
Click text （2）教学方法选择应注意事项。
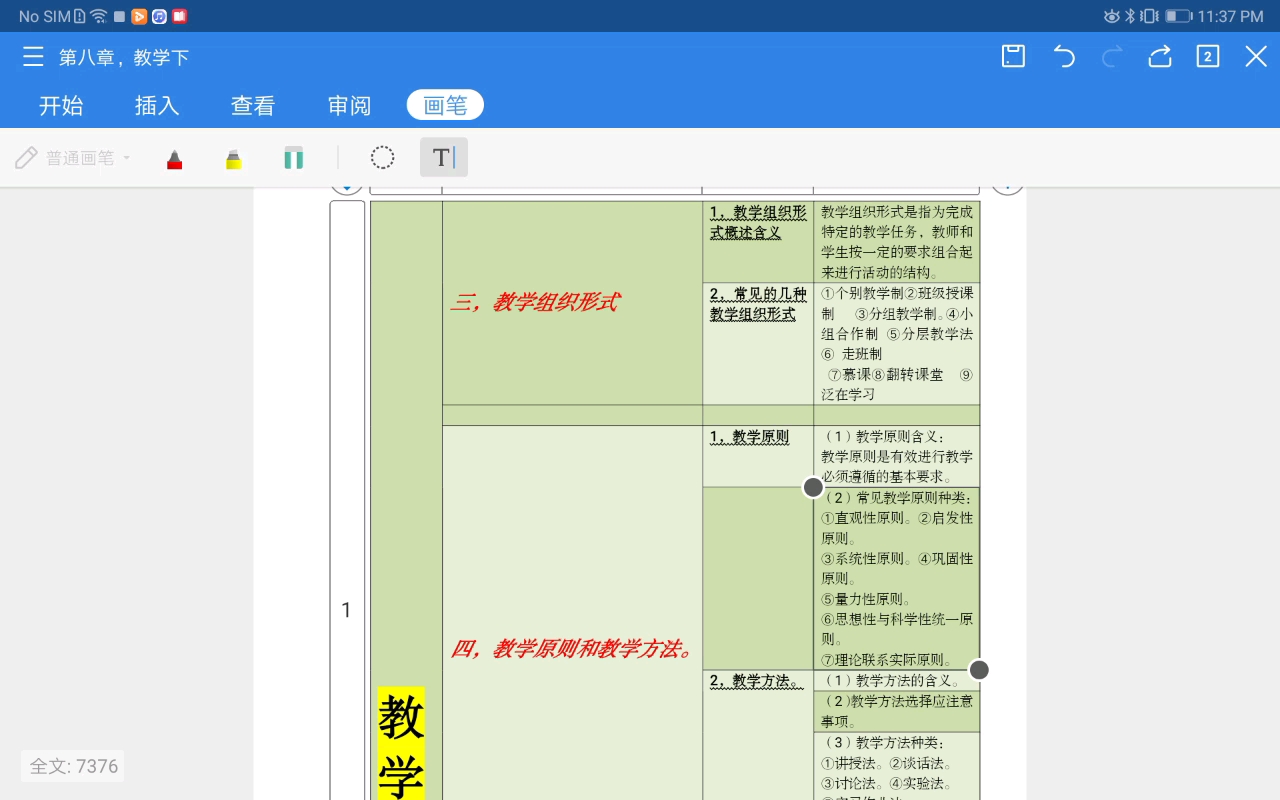pos(897,711)
